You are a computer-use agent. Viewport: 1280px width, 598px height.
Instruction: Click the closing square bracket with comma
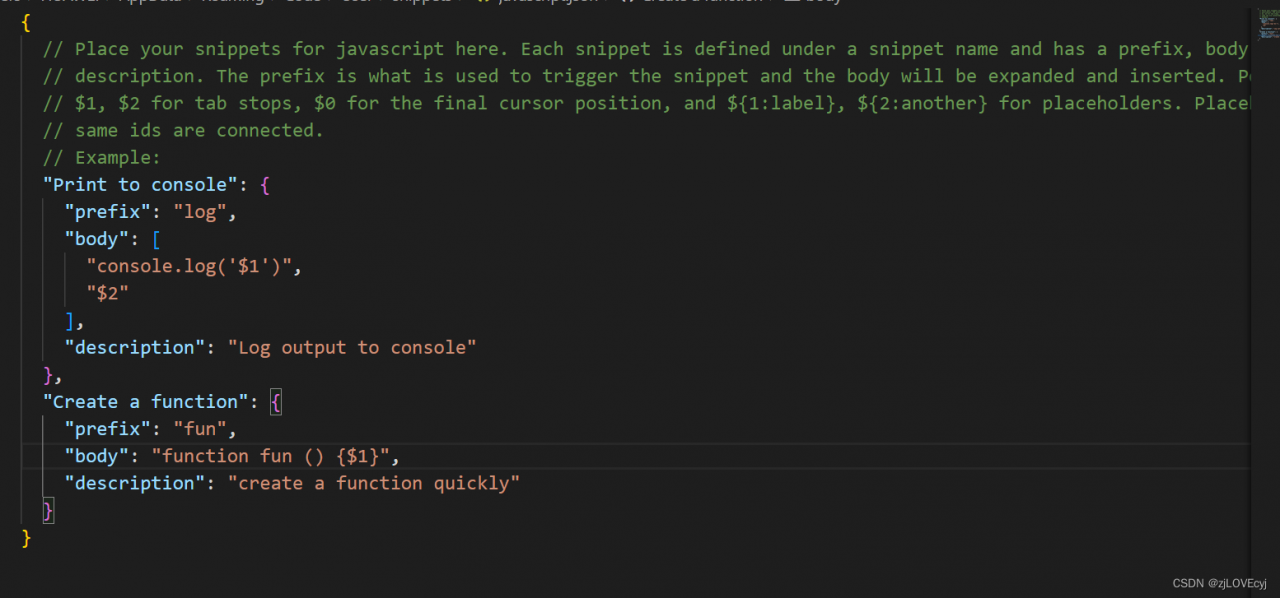click(74, 321)
